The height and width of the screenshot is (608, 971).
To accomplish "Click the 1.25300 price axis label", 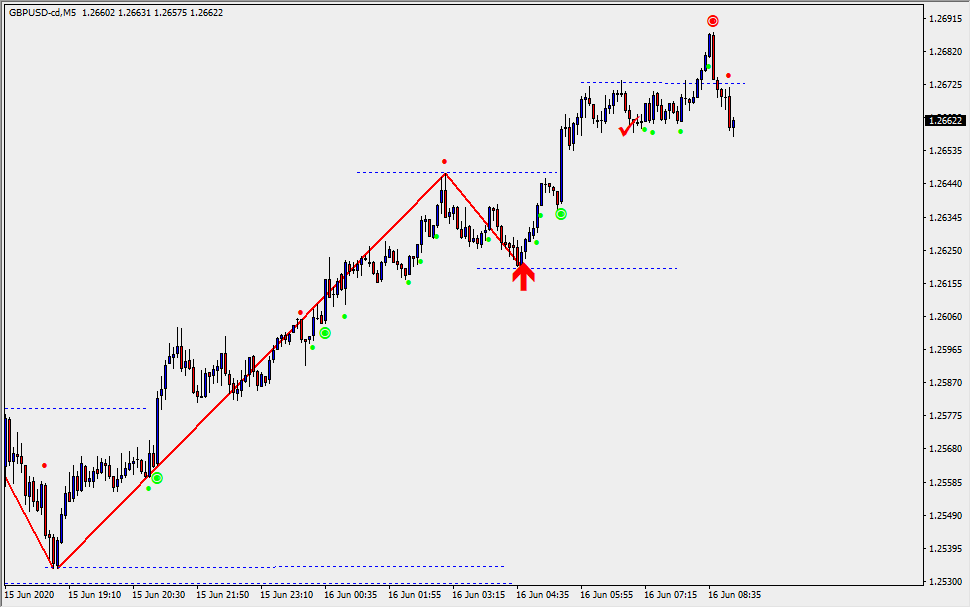I will point(945,582).
